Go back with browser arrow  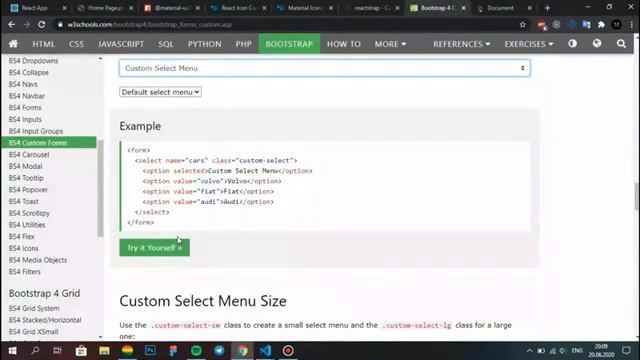pos(11,24)
